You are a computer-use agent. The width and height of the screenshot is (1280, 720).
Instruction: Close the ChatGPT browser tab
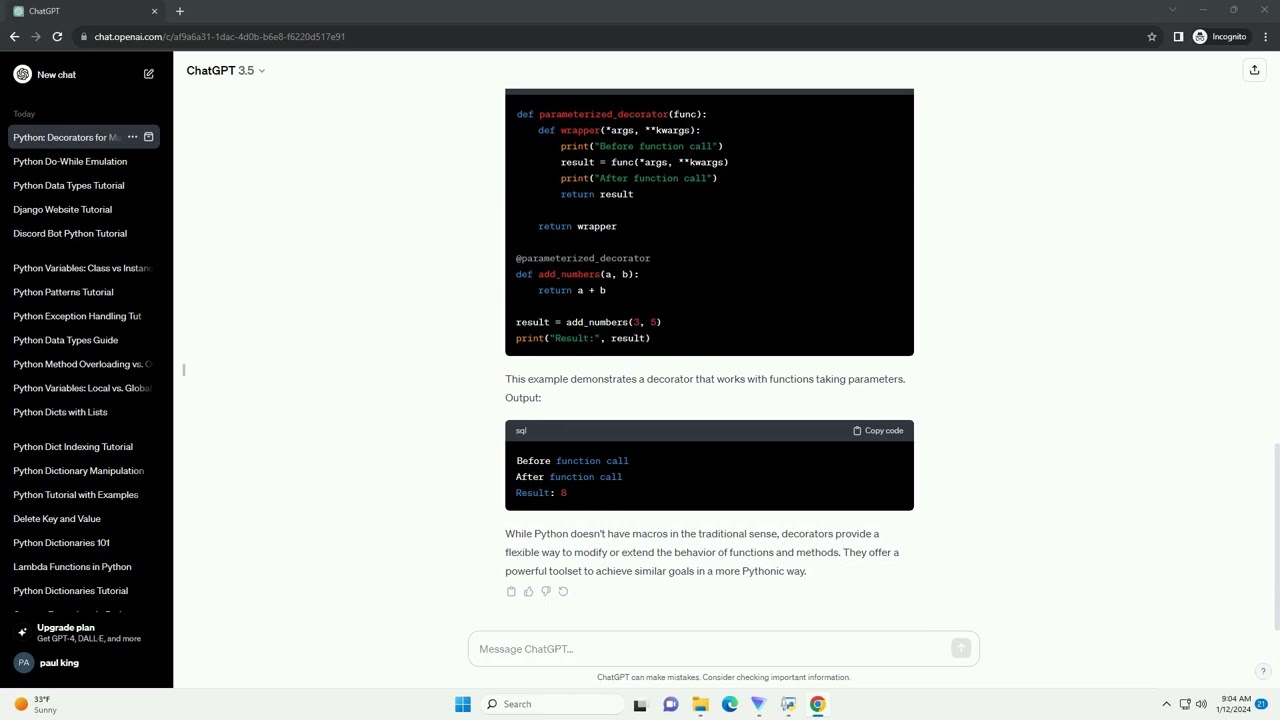pyautogui.click(x=154, y=11)
